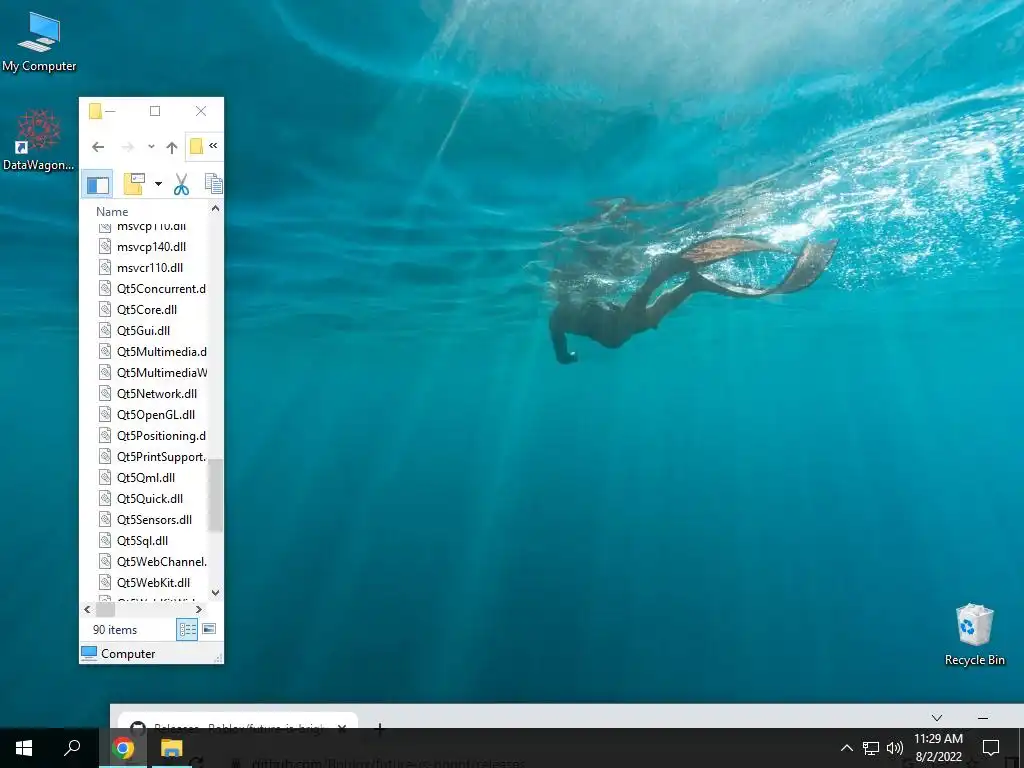Viewport: 1024px width, 768px height.
Task: Select Qt5WebKit.dll file
Action: click(x=153, y=583)
